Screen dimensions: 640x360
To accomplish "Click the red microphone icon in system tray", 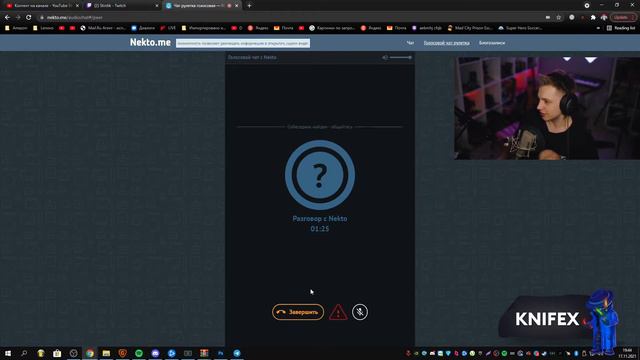I will [x=408, y=353].
